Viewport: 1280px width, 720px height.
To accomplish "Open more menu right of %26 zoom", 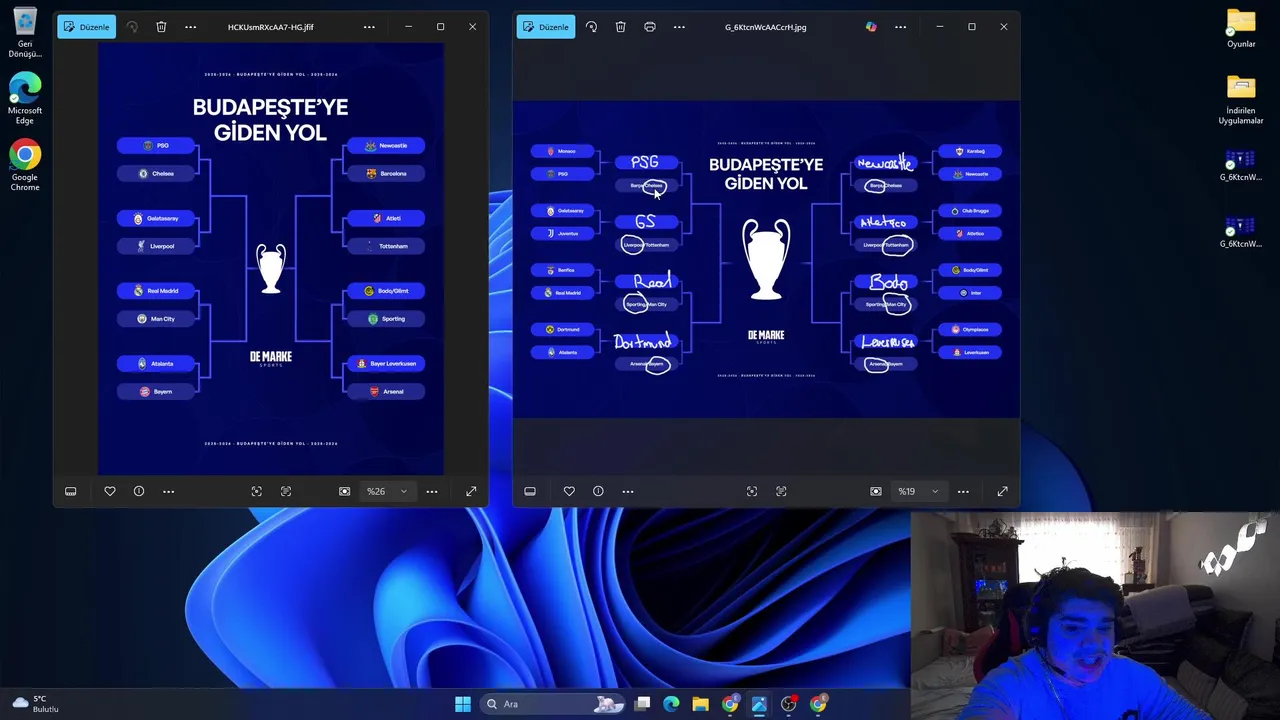I will pyautogui.click(x=432, y=491).
